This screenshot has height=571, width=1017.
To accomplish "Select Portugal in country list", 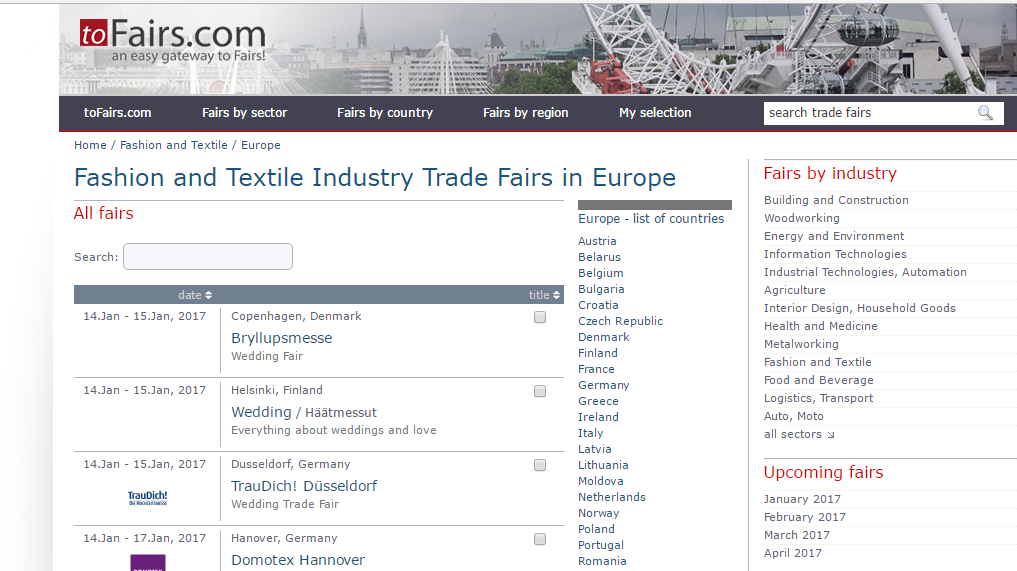I will pyautogui.click(x=601, y=545).
